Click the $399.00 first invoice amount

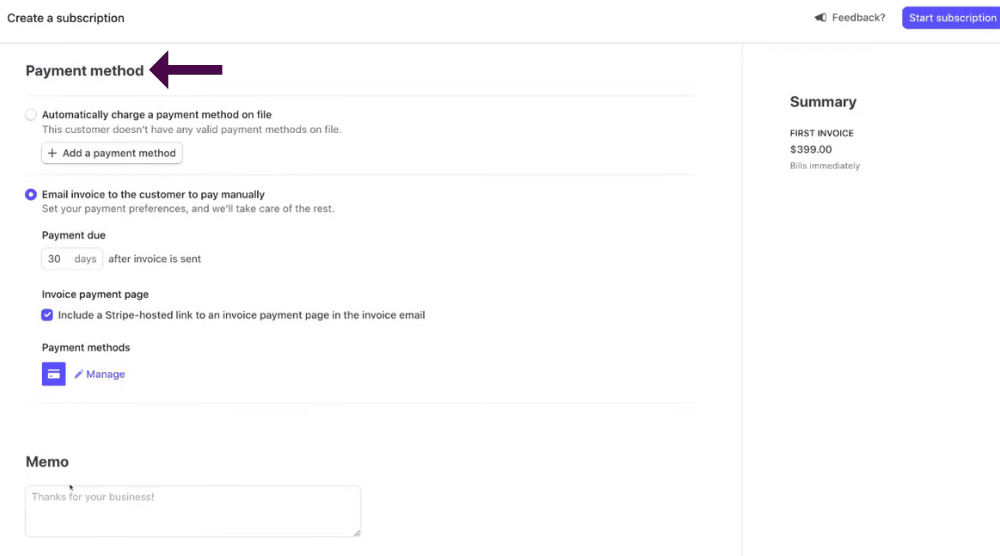[x=811, y=149]
